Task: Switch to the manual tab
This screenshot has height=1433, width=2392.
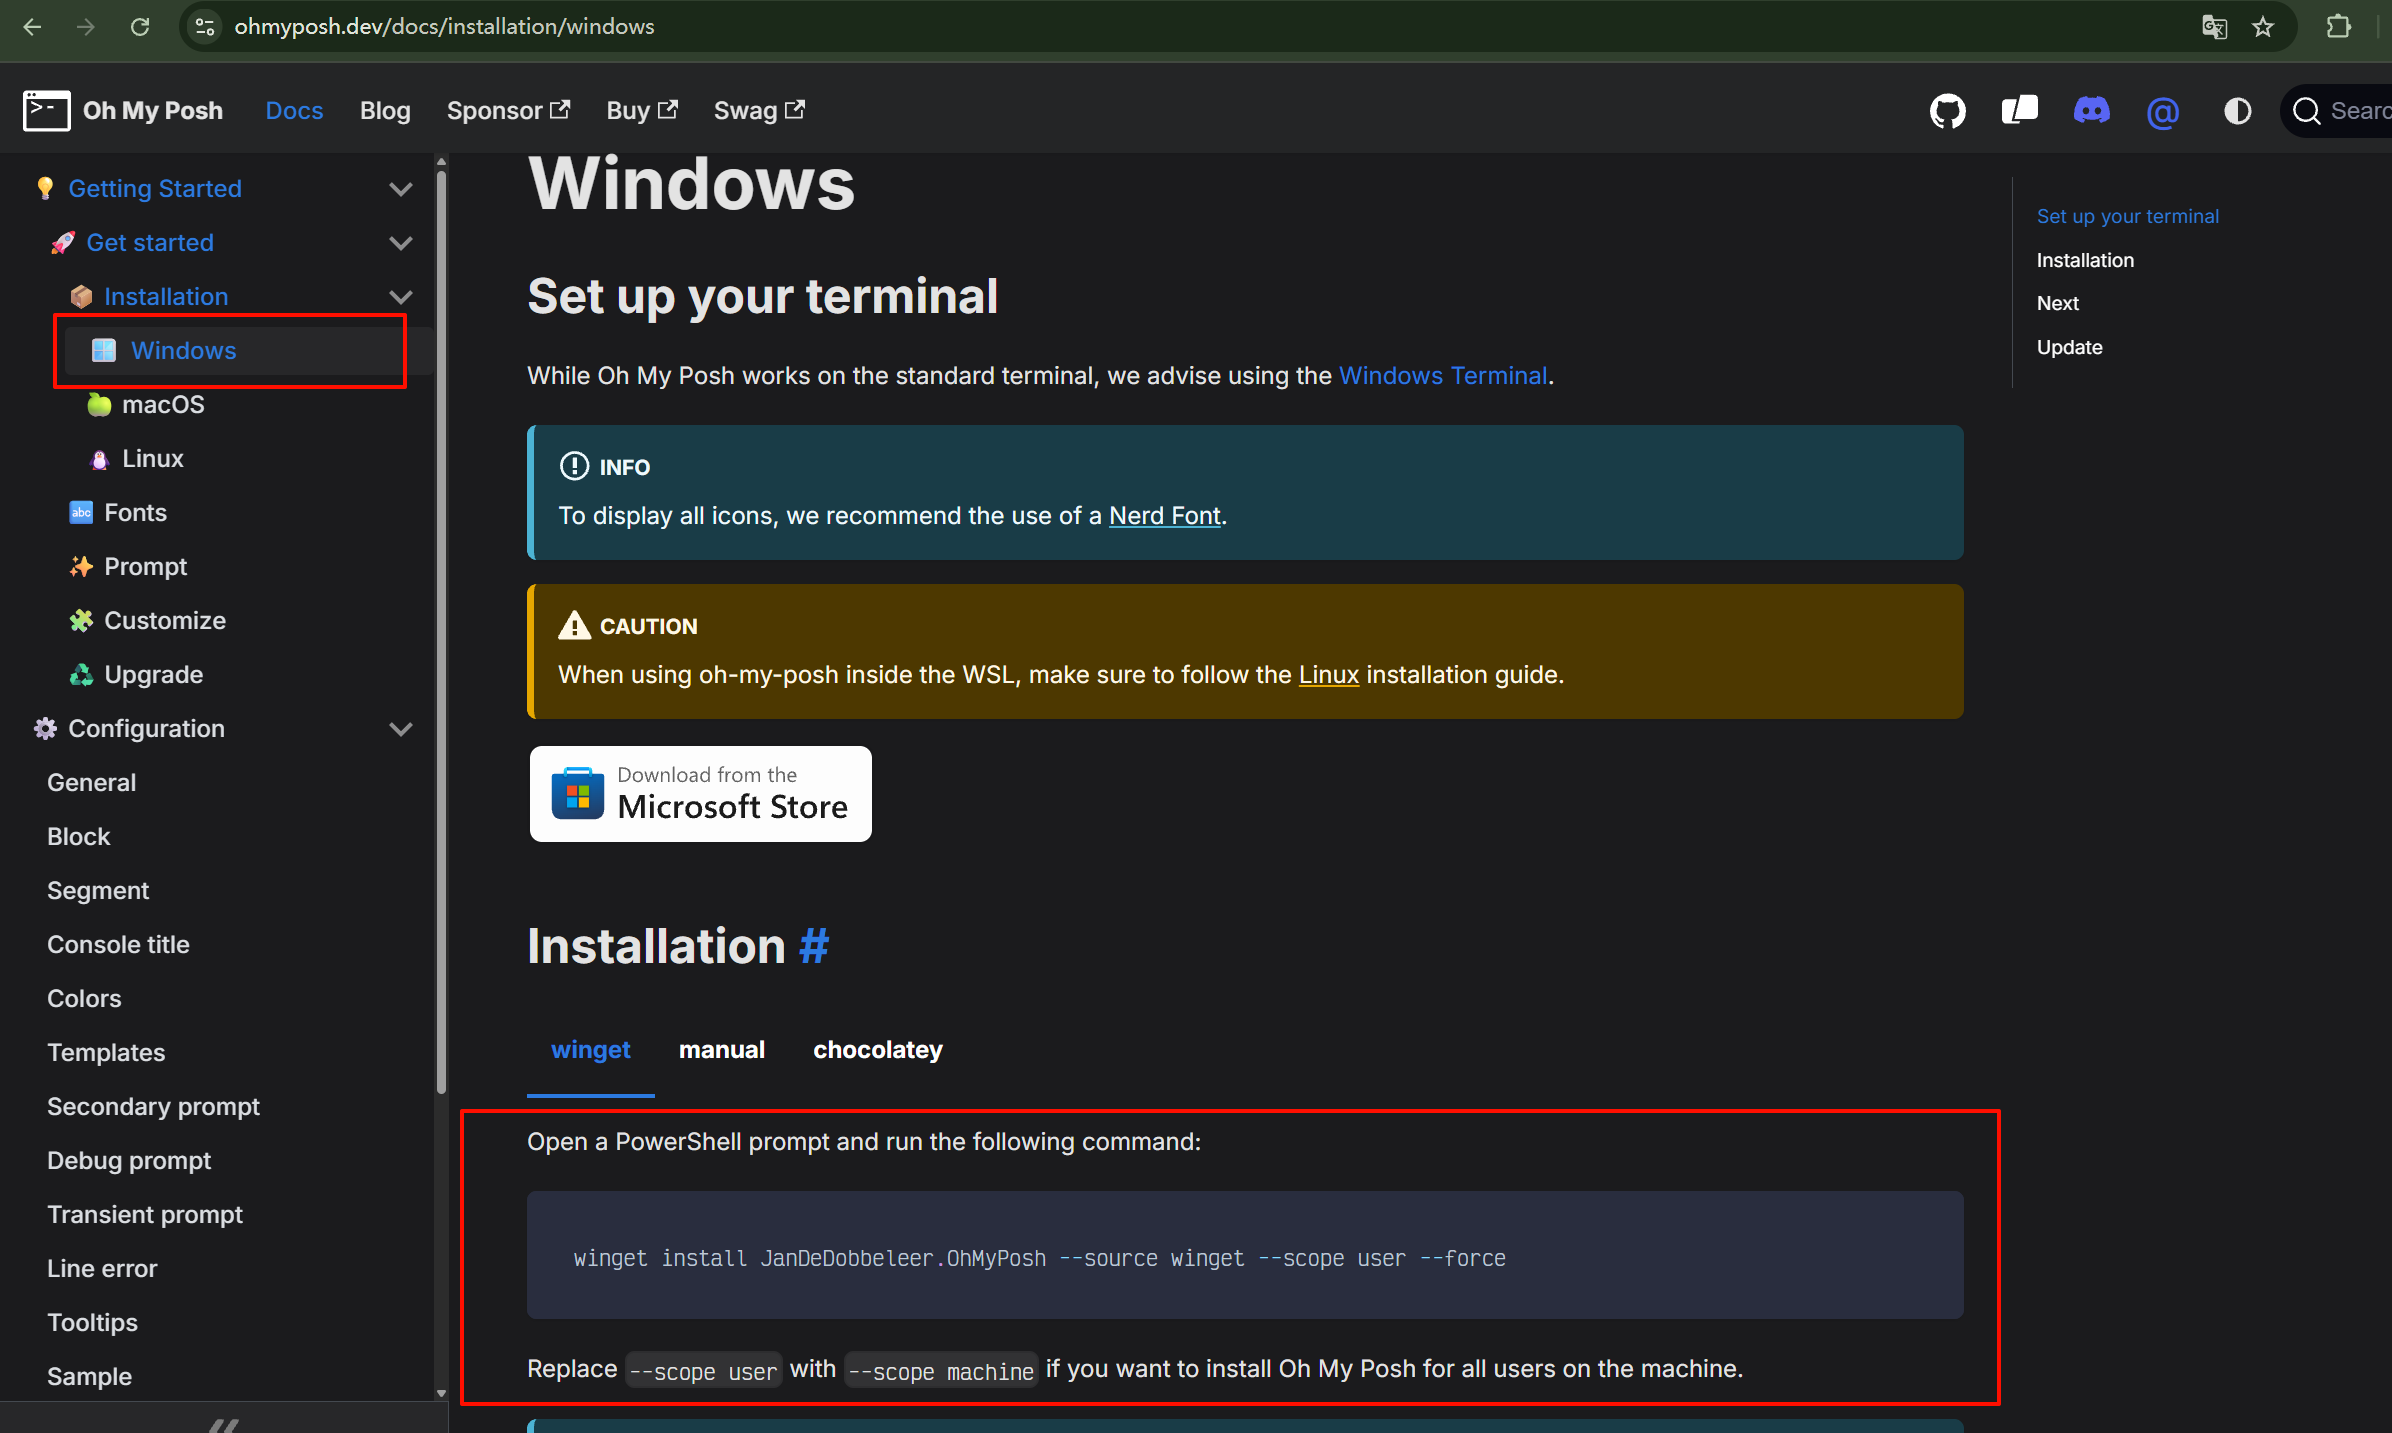Action: 721,1050
